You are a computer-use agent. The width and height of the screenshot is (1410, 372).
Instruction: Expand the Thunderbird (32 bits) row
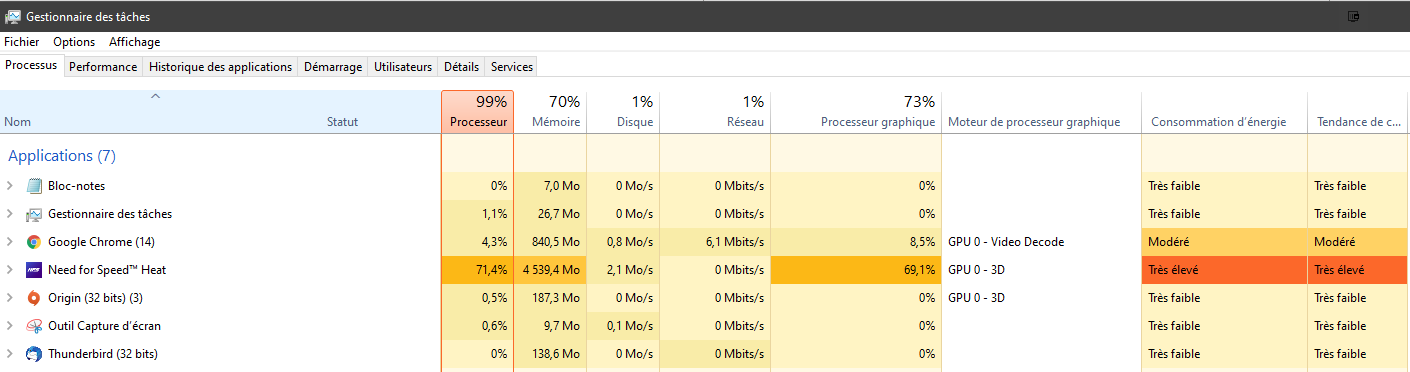coord(10,354)
